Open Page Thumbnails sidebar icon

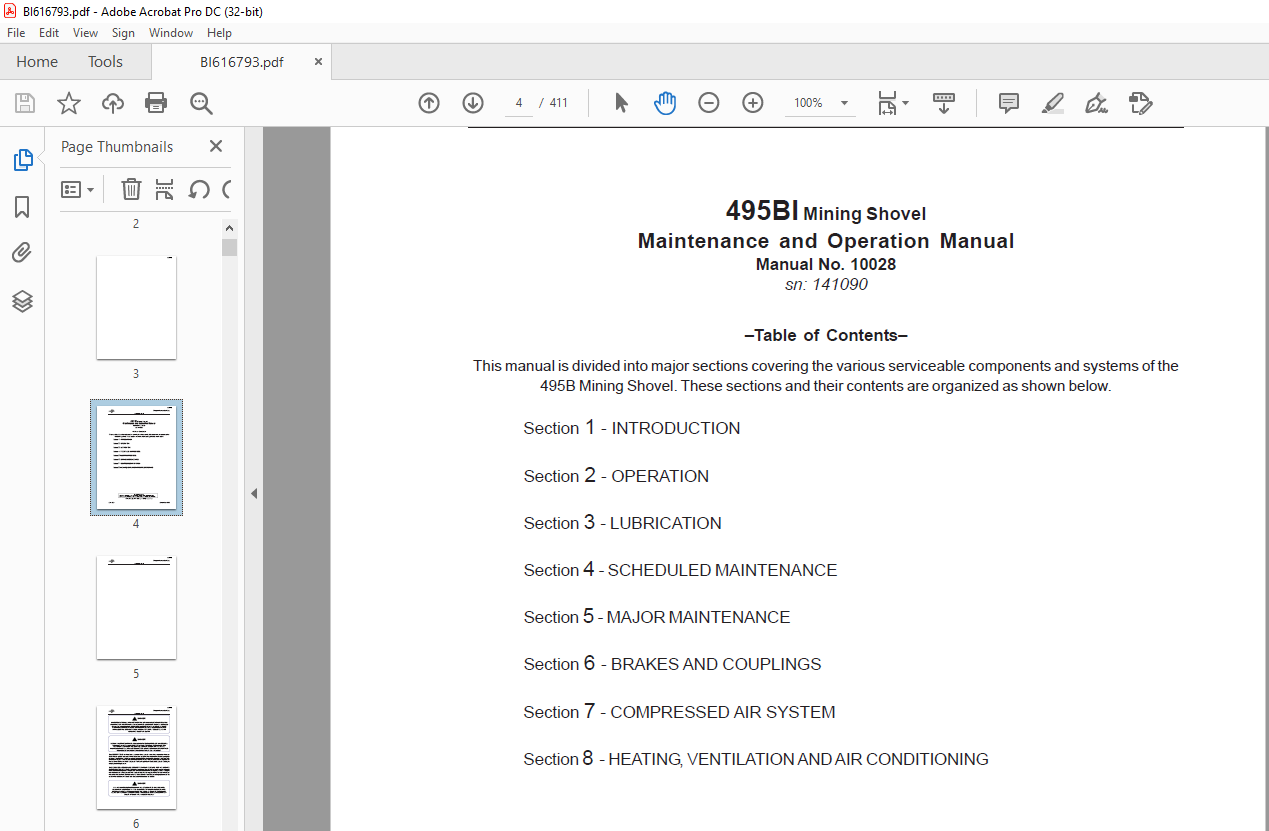(x=22, y=160)
